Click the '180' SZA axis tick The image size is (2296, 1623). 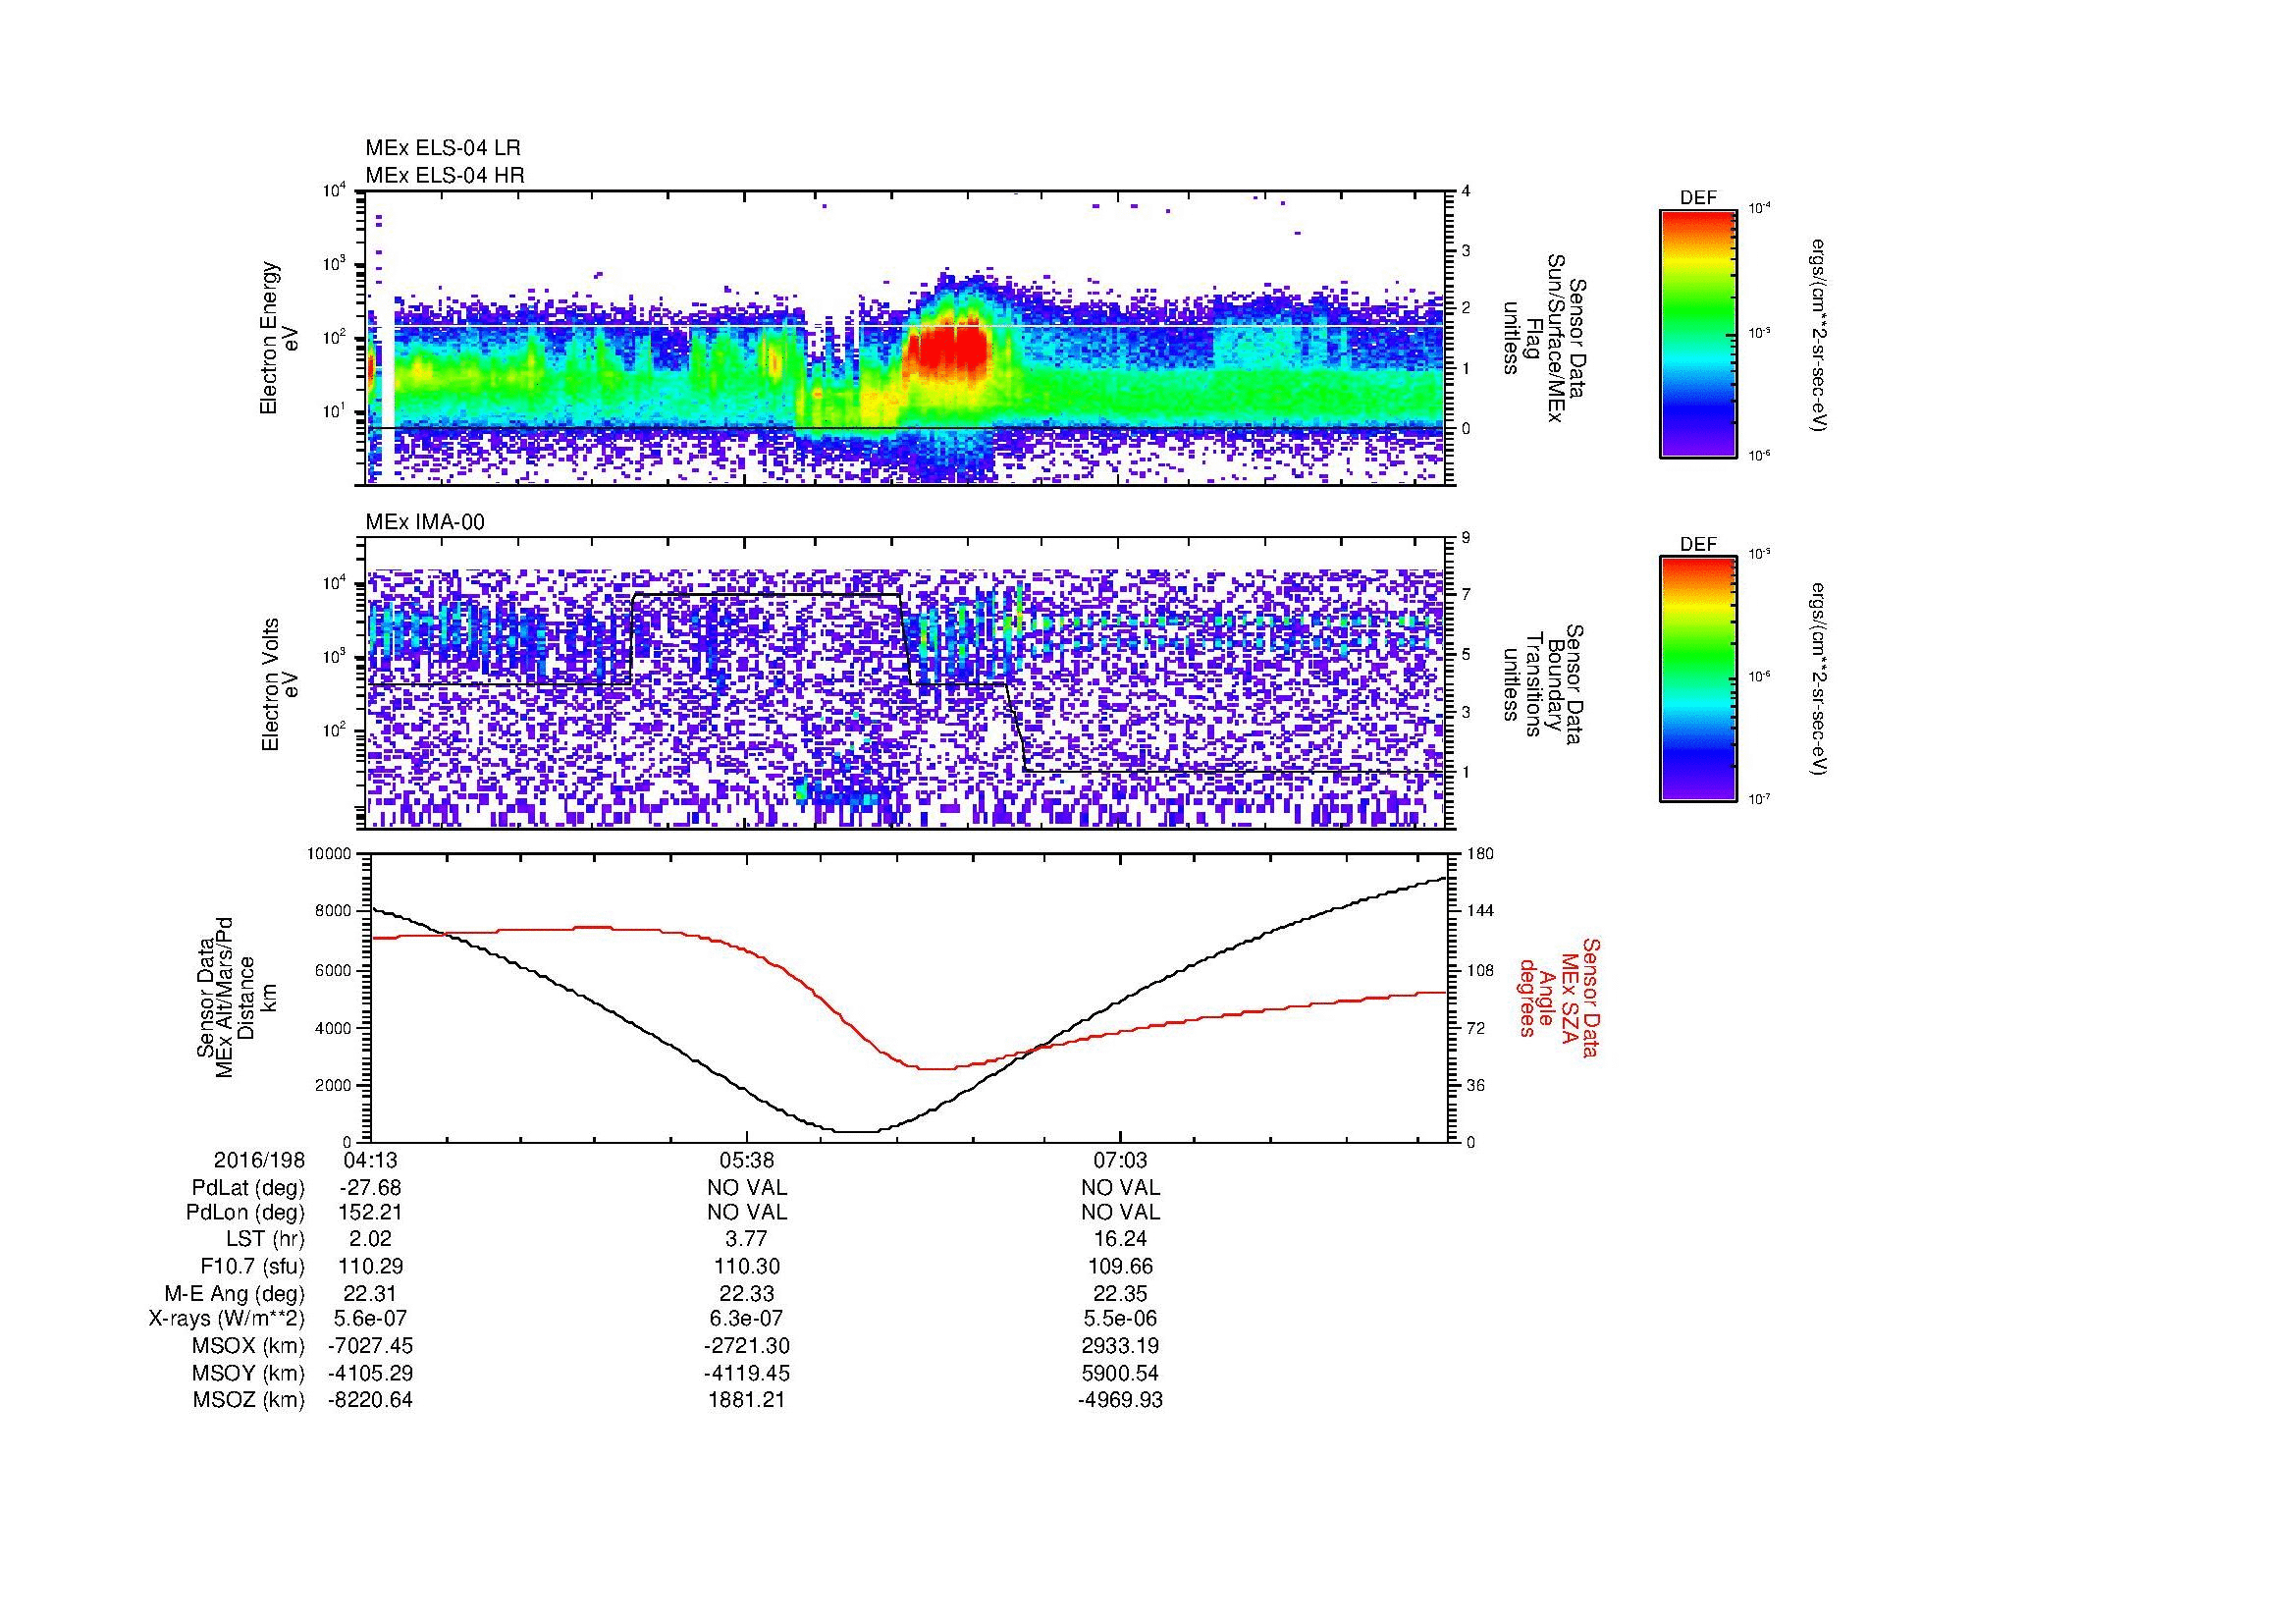[1480, 854]
